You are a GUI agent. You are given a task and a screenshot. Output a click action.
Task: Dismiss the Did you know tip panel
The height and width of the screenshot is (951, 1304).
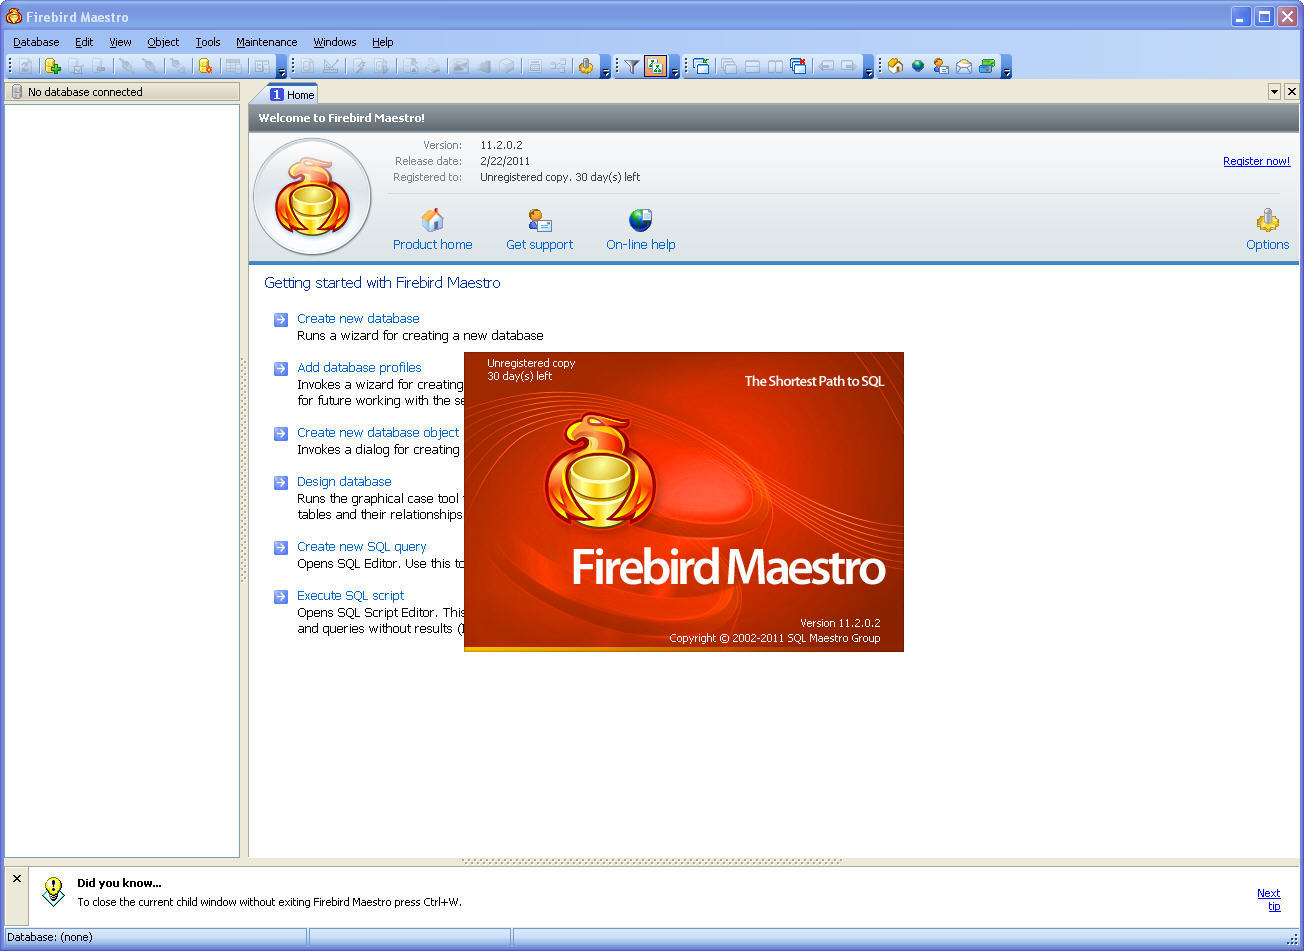tap(16, 878)
